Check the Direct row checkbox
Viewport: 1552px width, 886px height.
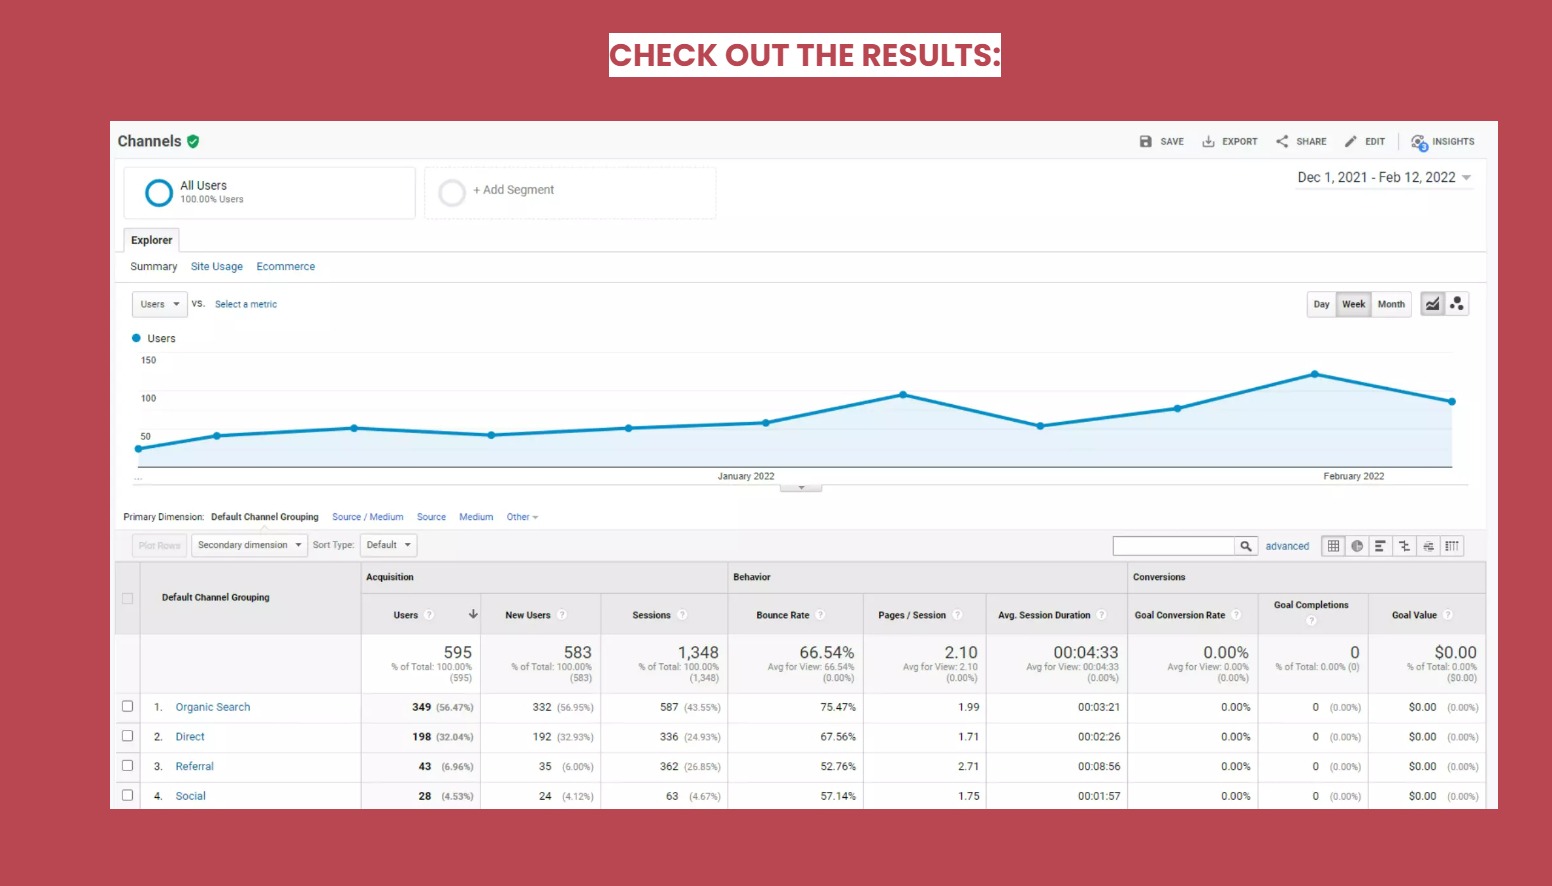coord(127,736)
